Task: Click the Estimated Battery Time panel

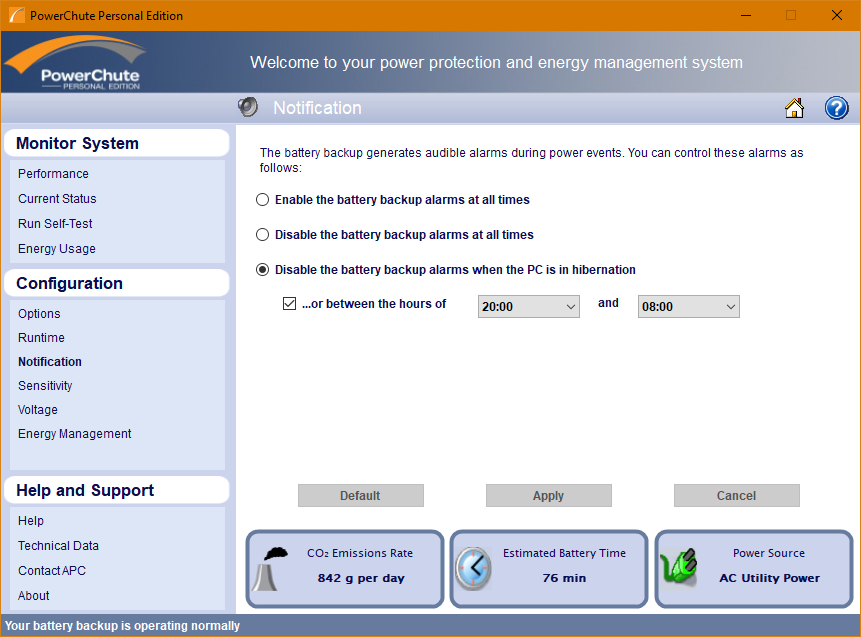Action: (549, 569)
